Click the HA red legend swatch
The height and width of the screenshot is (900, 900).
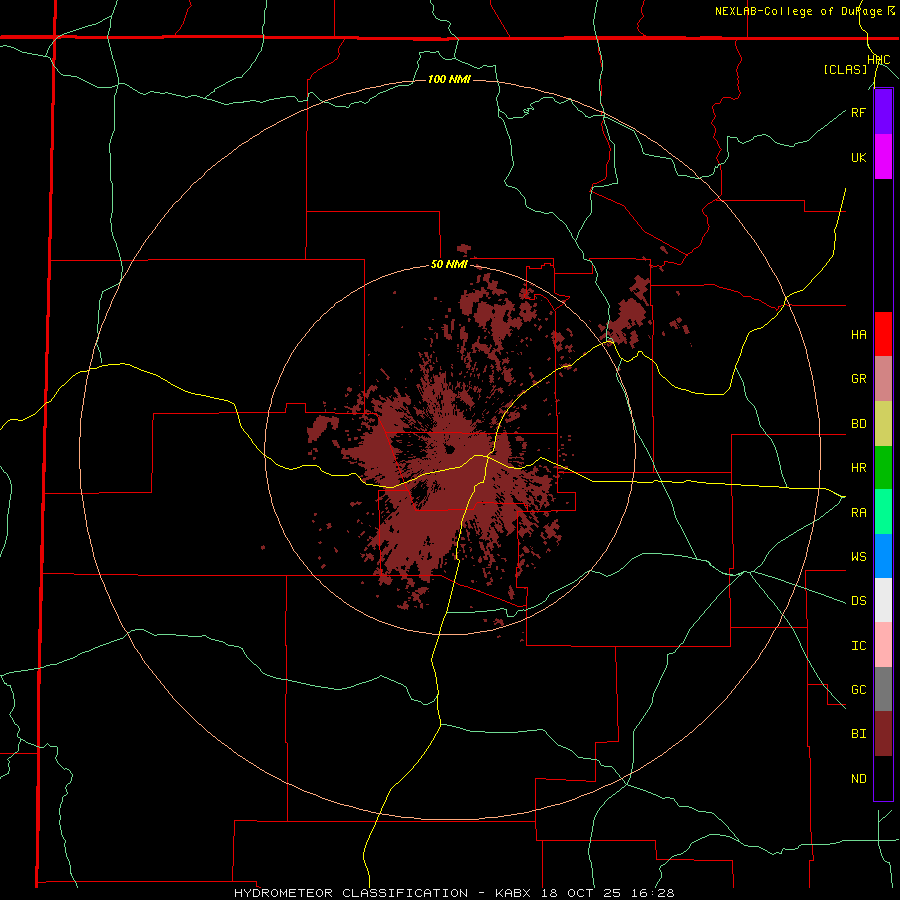pos(883,334)
